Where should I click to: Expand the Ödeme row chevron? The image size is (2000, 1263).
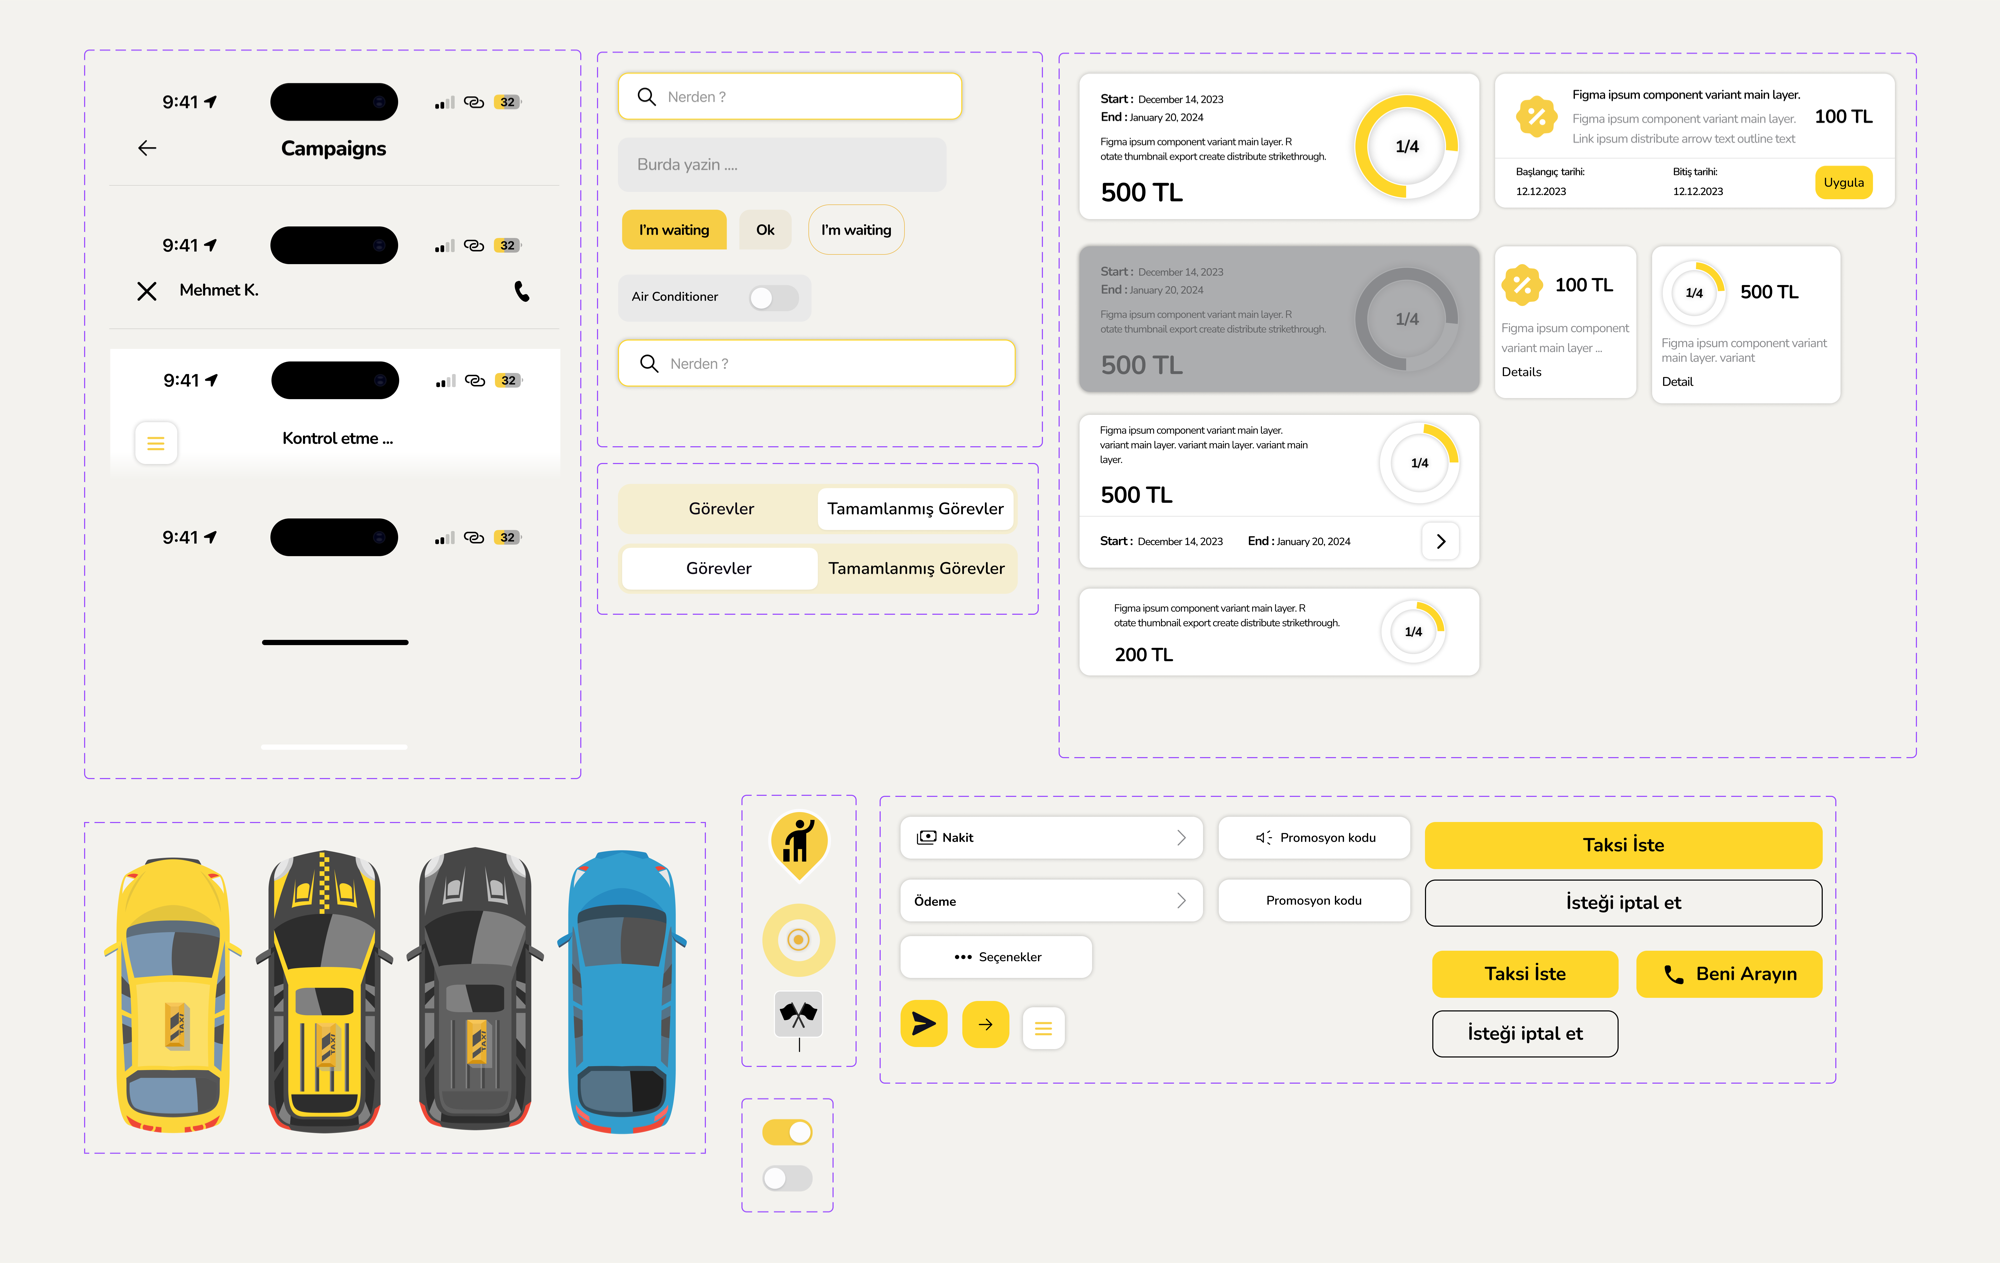(x=1184, y=900)
